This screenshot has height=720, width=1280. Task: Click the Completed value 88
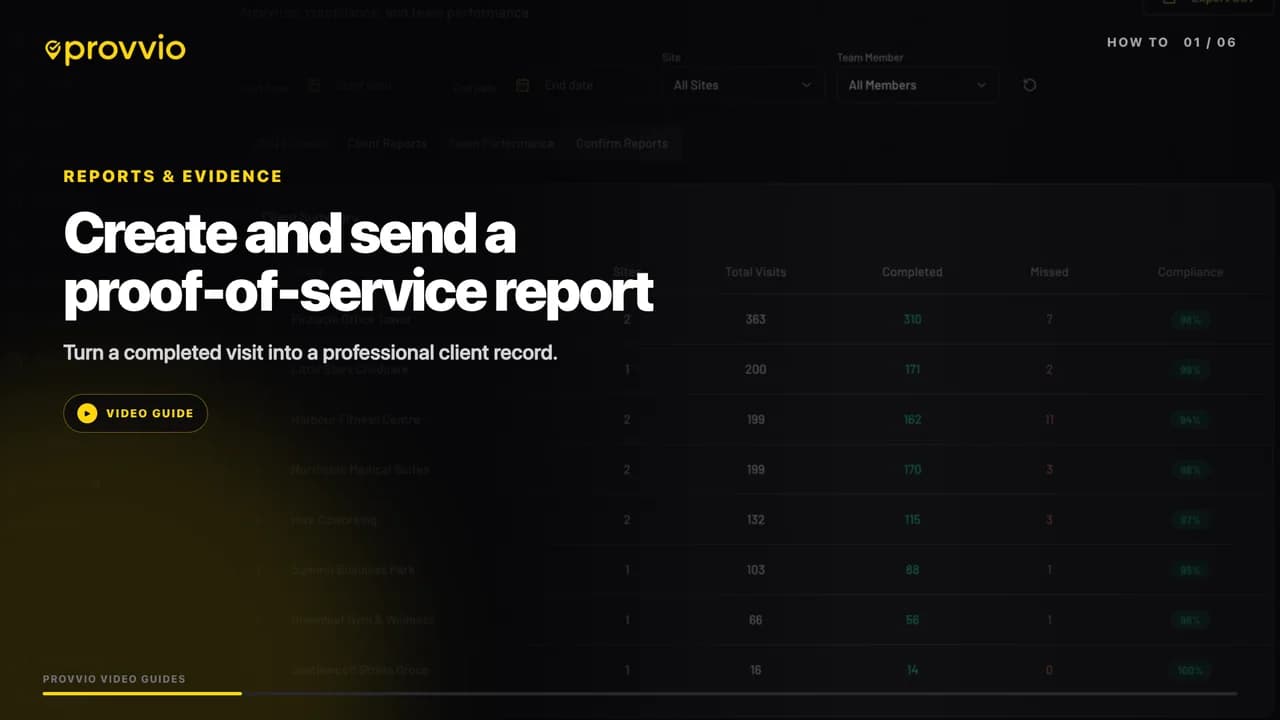coord(912,570)
